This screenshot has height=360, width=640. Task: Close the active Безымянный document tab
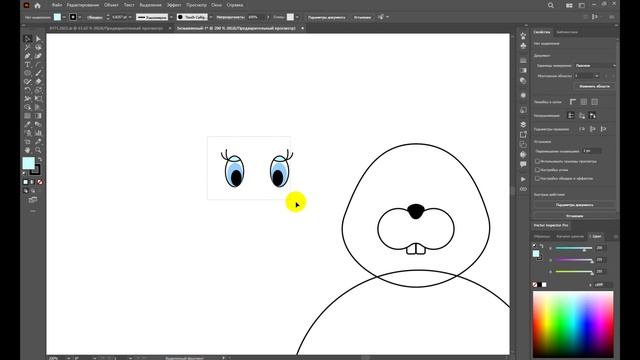pyautogui.click(x=302, y=28)
